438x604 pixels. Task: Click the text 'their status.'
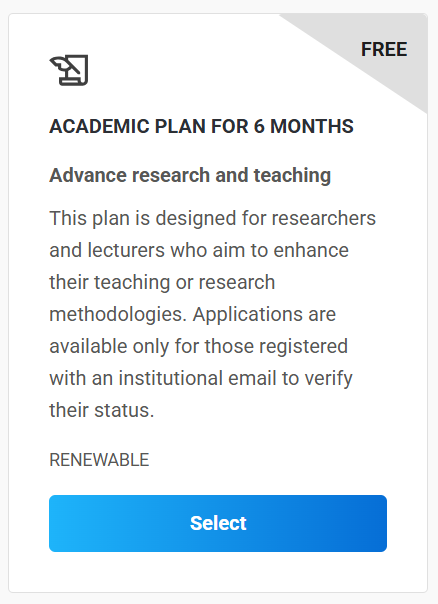coord(102,410)
